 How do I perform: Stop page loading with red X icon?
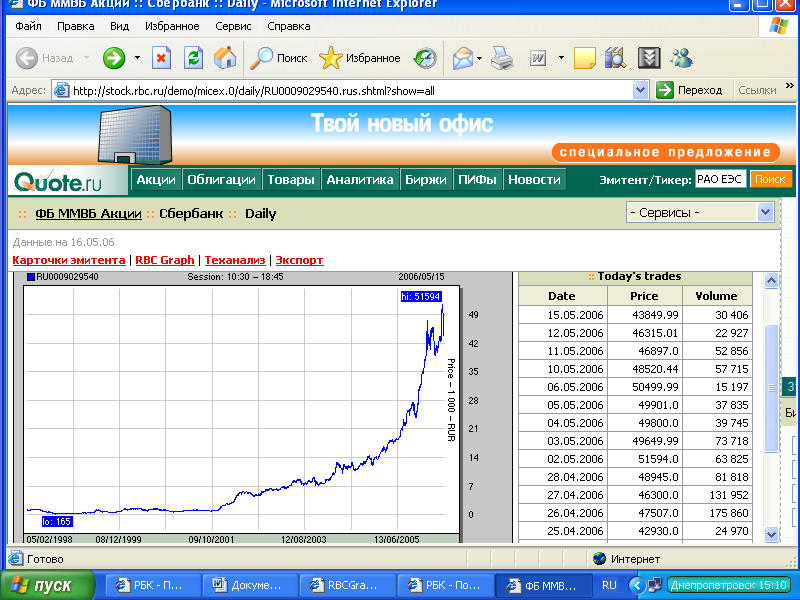coord(161,58)
